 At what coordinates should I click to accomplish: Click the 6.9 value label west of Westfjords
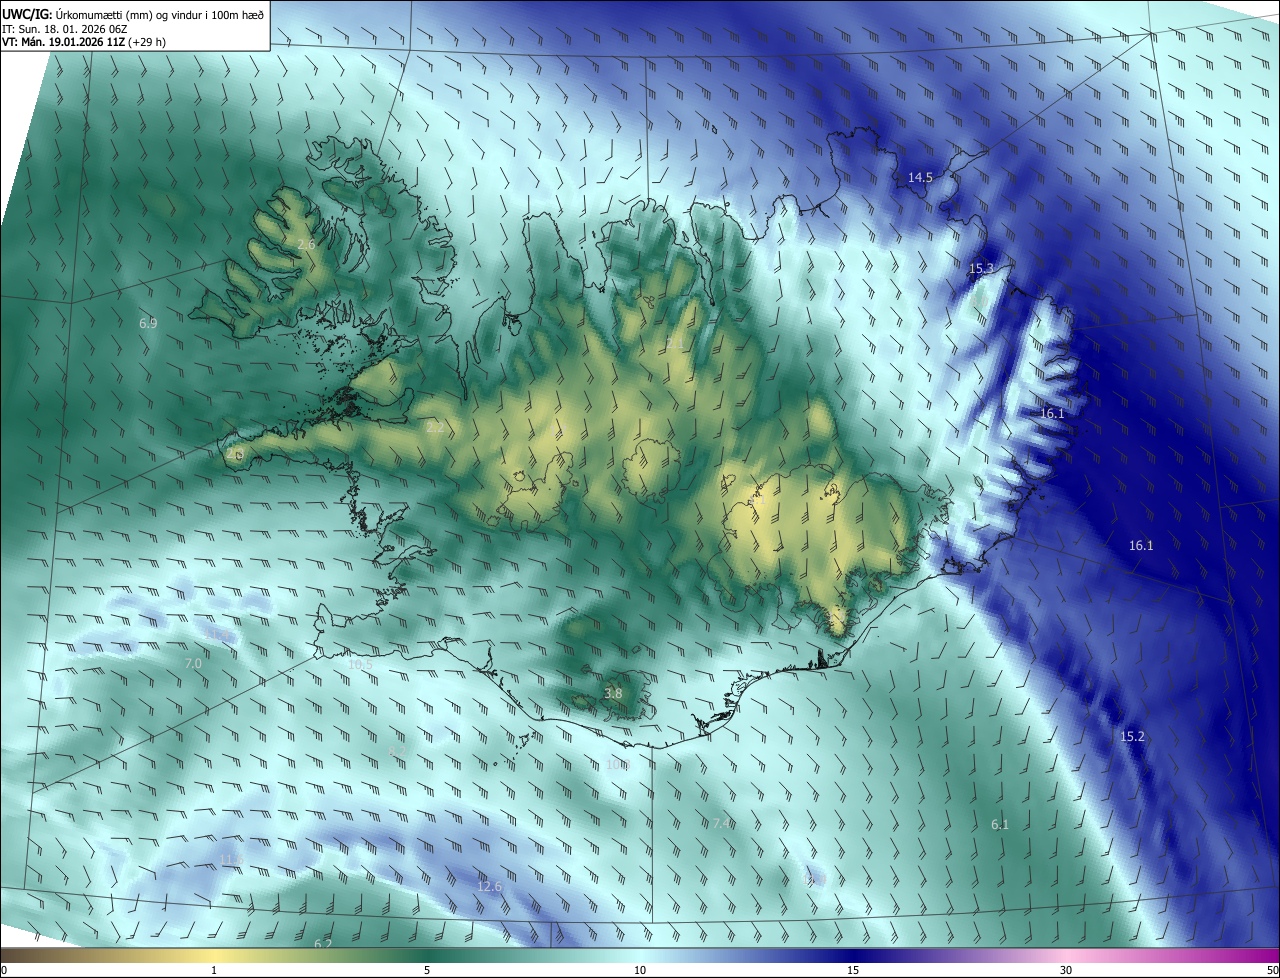coord(148,323)
